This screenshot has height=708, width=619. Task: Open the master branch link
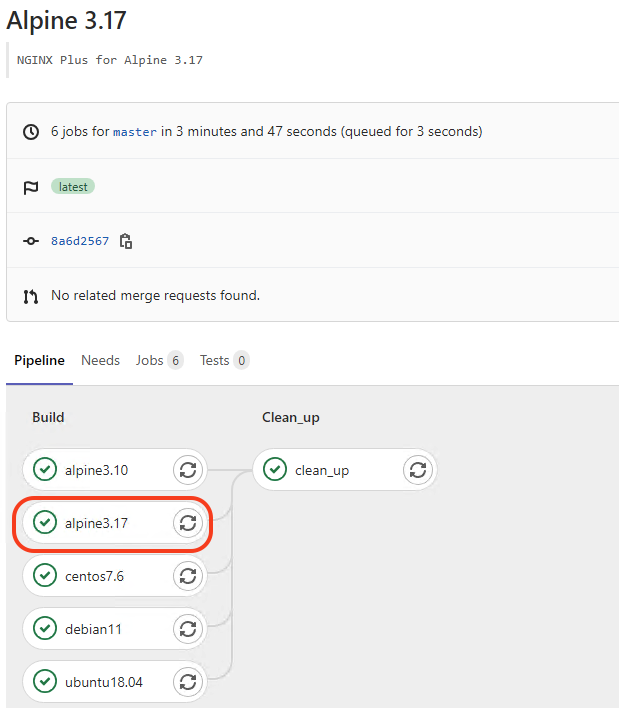[135, 132]
